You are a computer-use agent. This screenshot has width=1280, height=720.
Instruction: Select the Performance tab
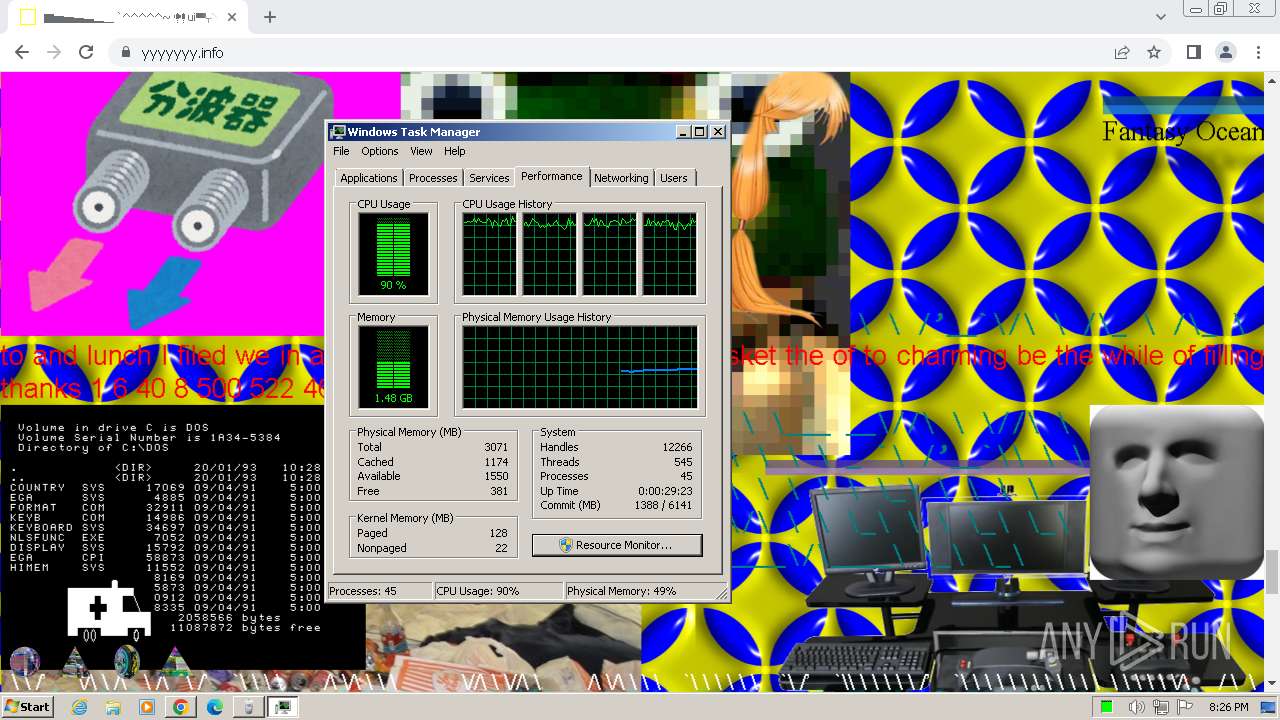552,176
